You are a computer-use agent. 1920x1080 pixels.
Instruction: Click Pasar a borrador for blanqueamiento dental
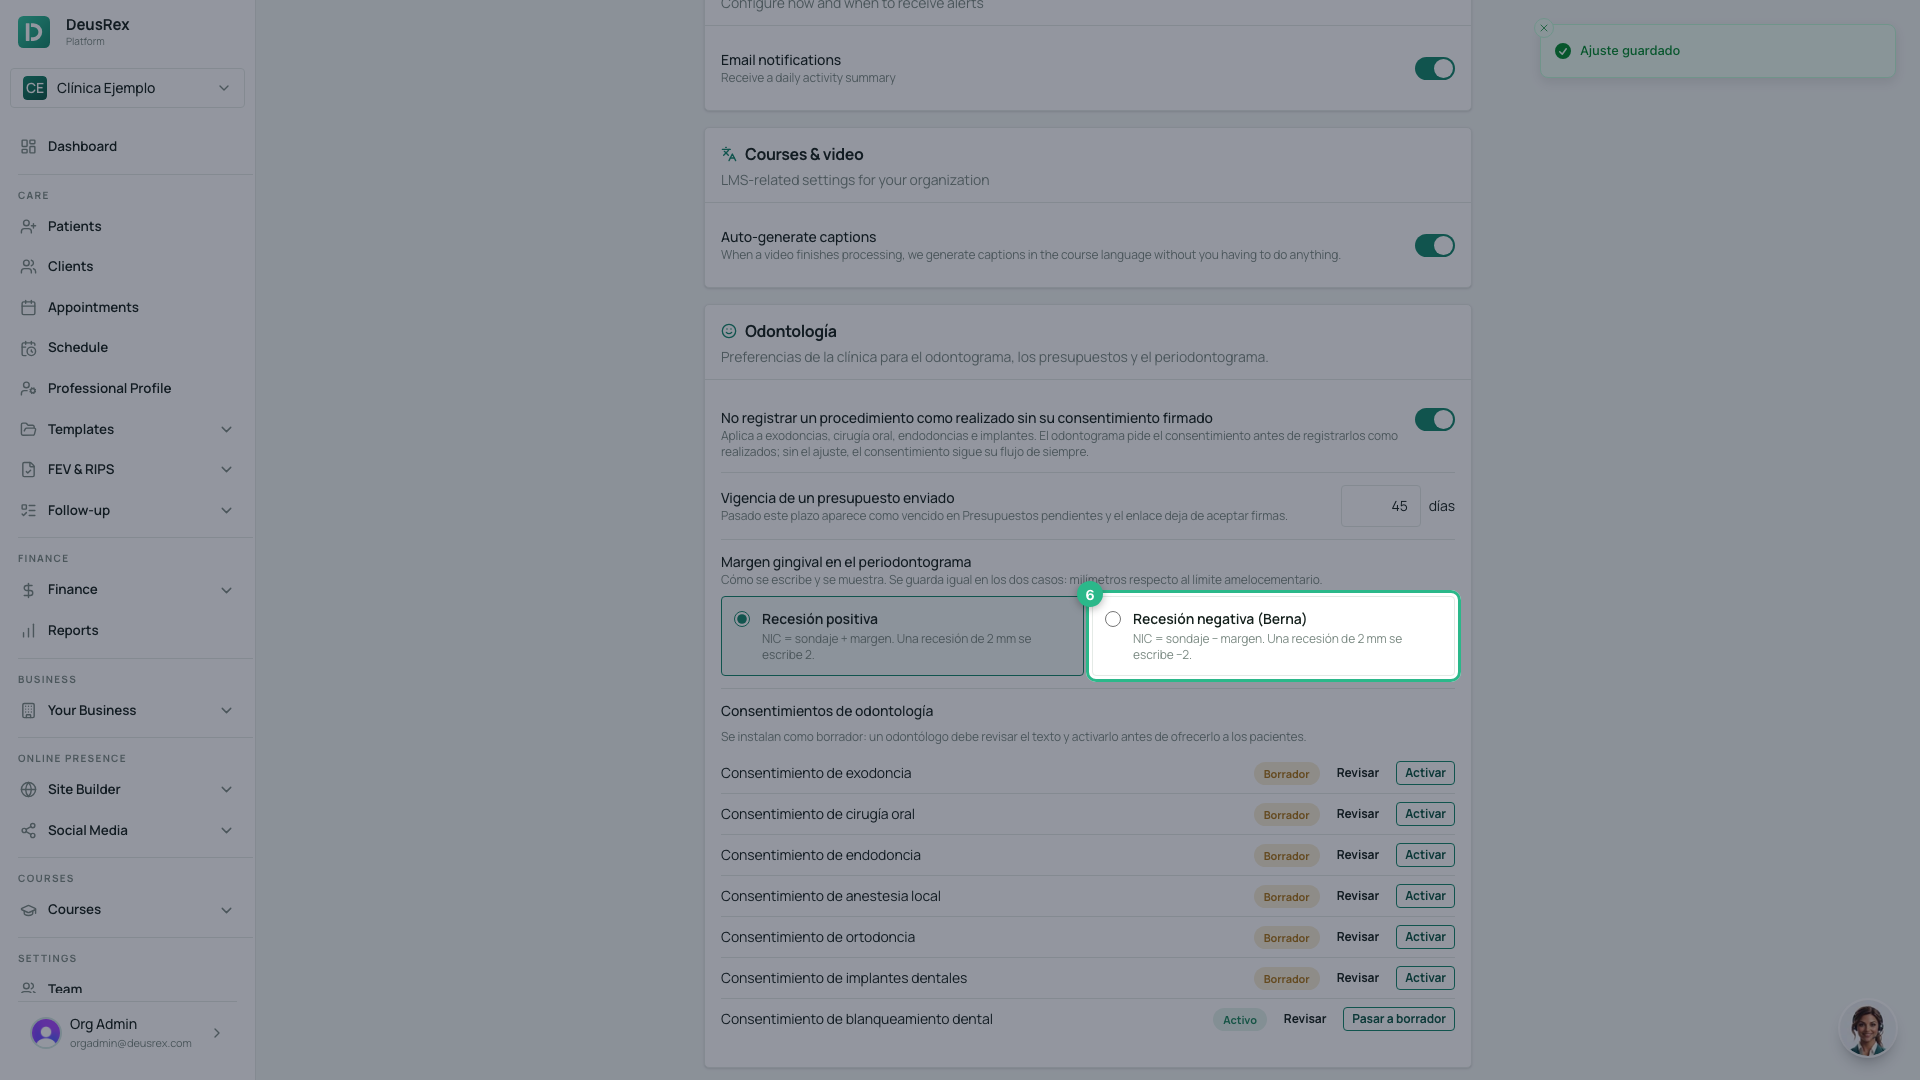point(1398,1019)
